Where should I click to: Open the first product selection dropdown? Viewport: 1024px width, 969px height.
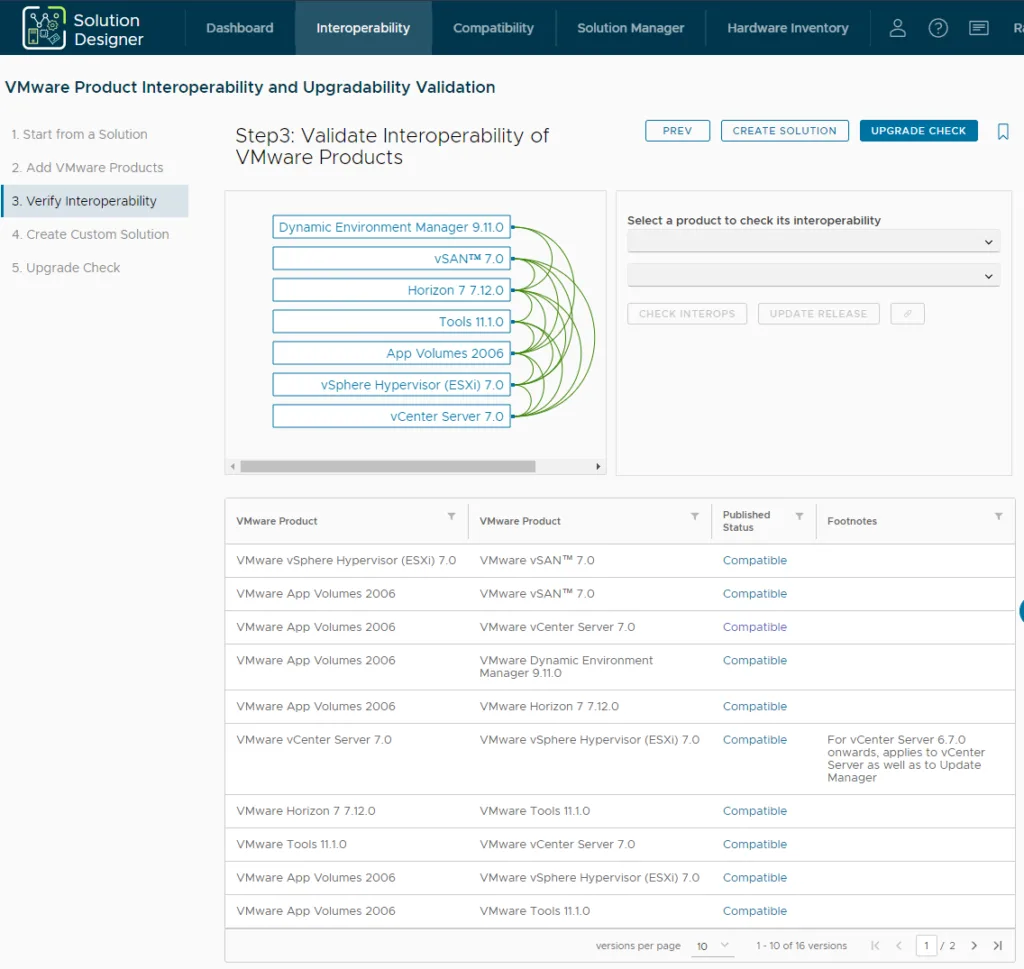pyautogui.click(x=813, y=242)
